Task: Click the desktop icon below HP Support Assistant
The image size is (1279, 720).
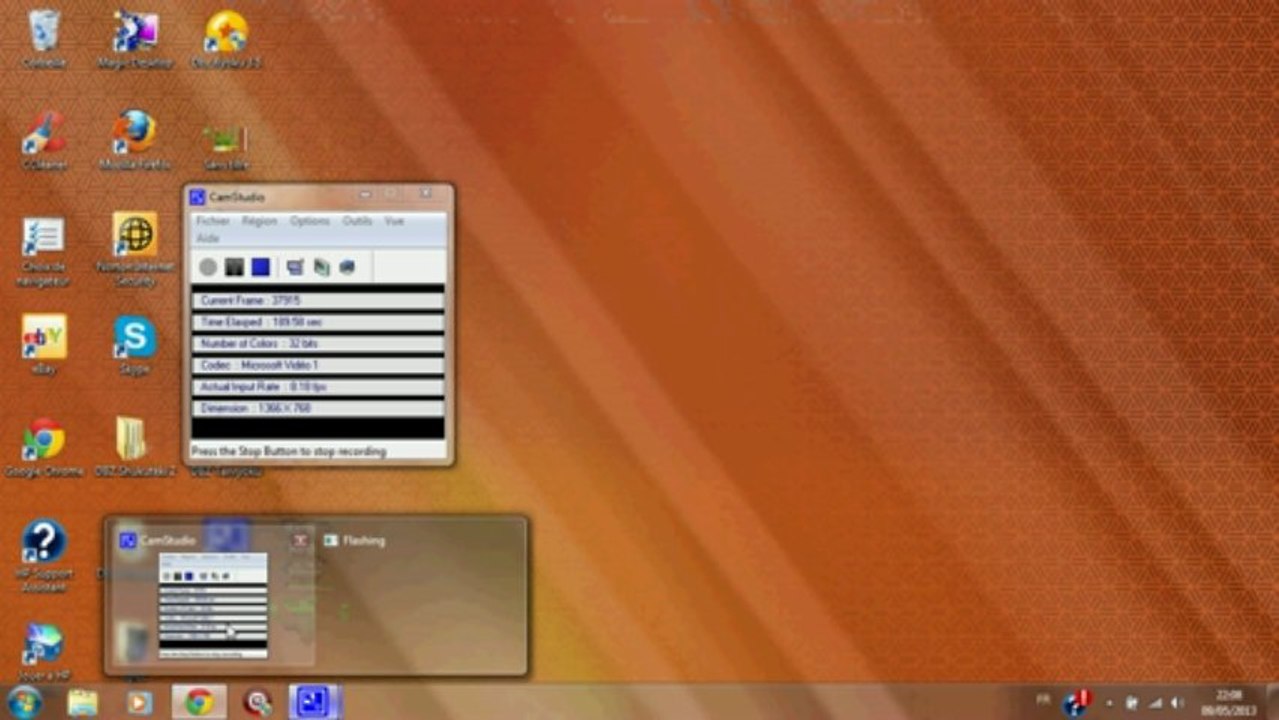Action: click(44, 650)
